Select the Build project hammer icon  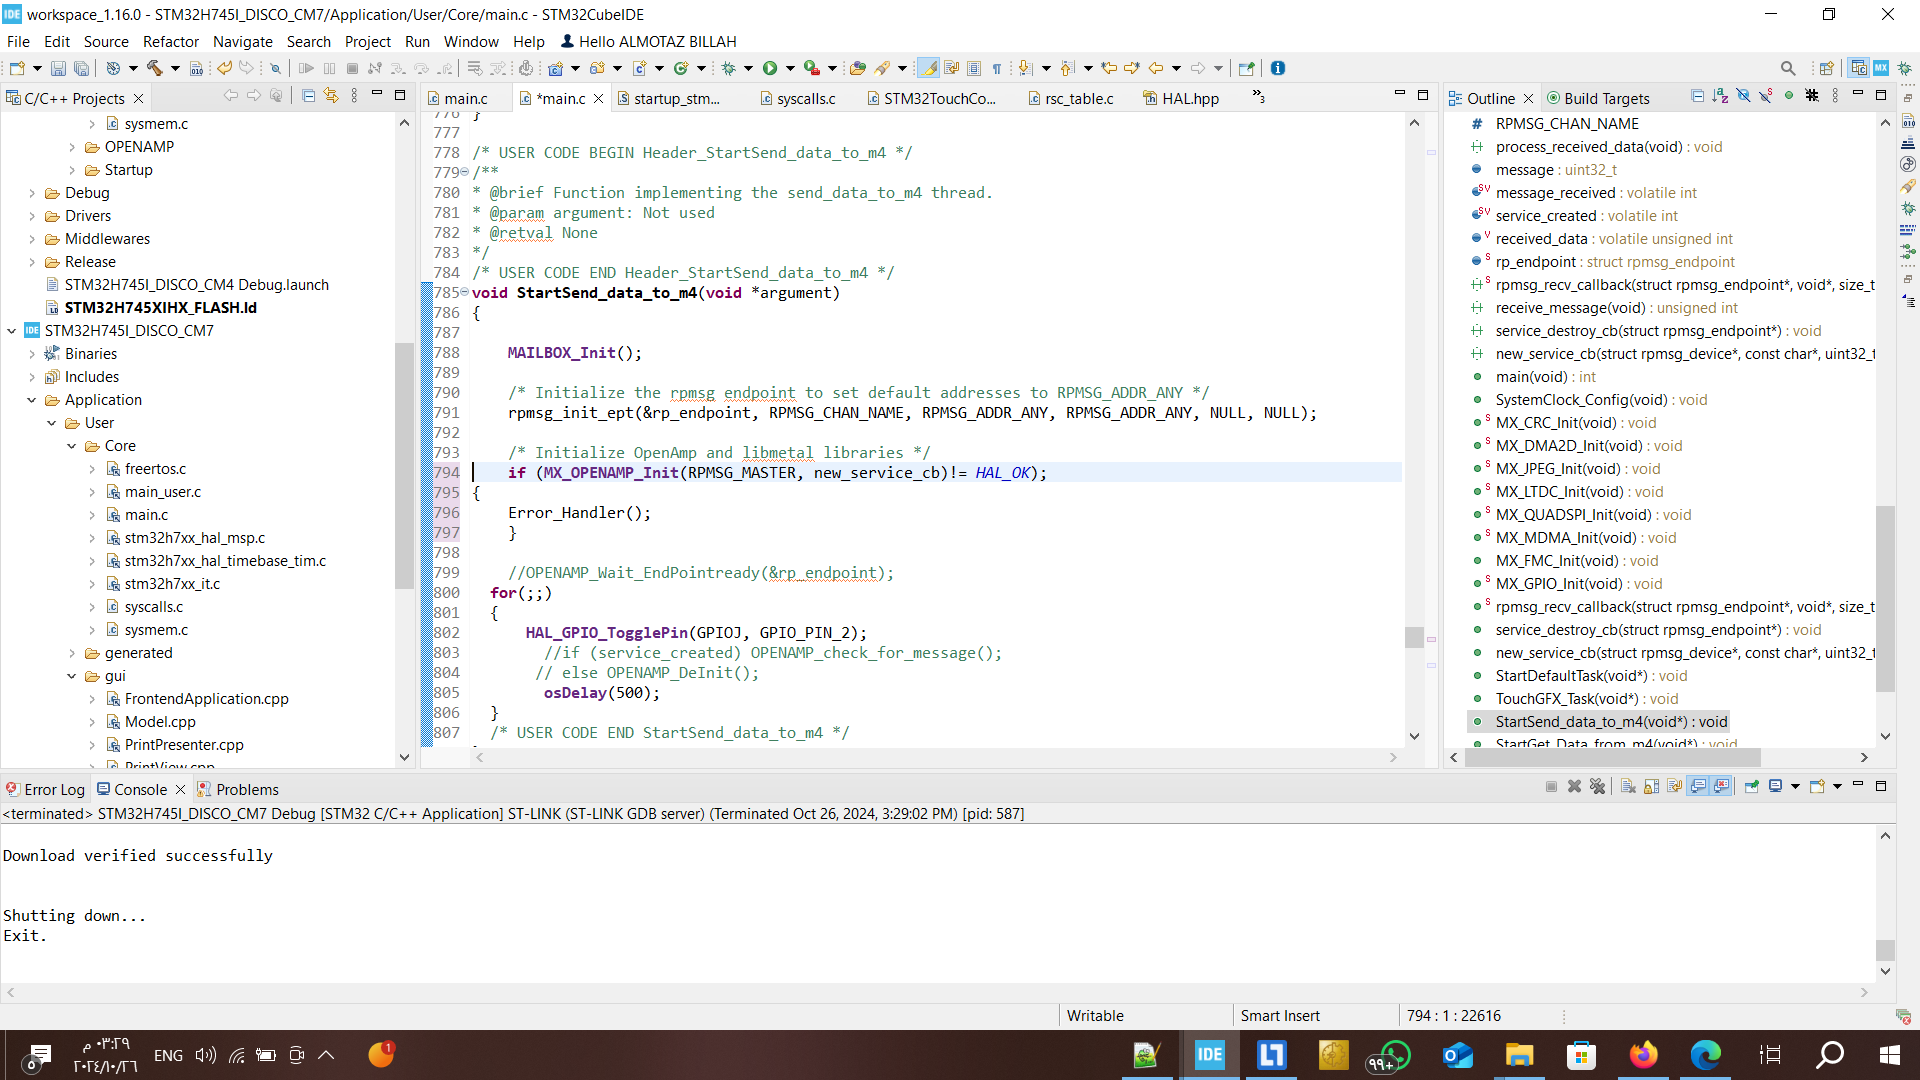tap(157, 68)
